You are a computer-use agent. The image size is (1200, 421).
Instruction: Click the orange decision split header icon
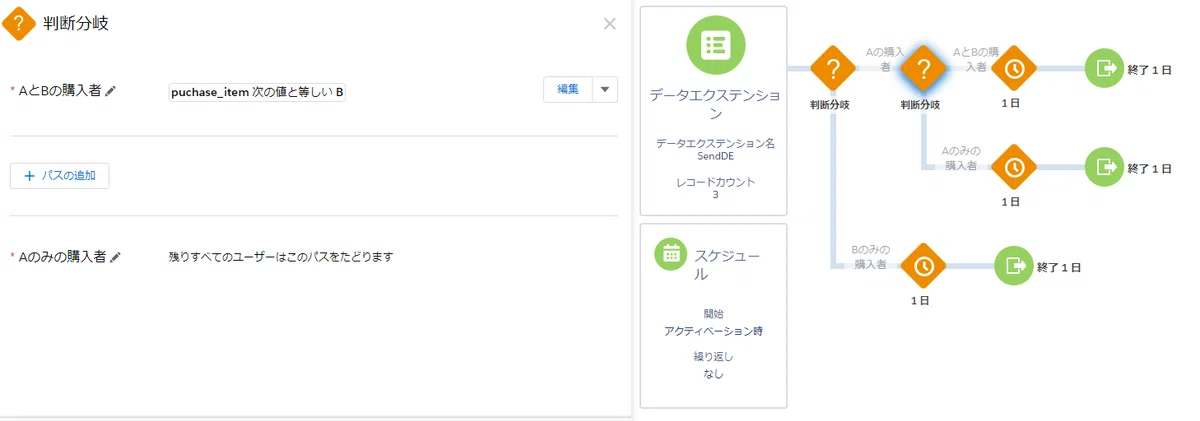tap(19, 24)
